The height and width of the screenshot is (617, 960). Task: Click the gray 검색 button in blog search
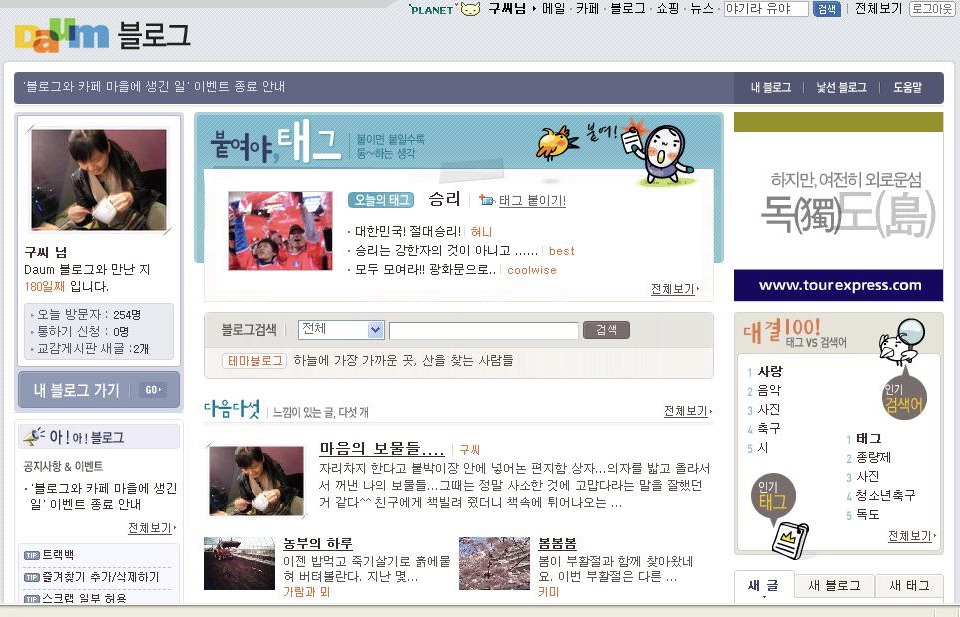point(606,330)
